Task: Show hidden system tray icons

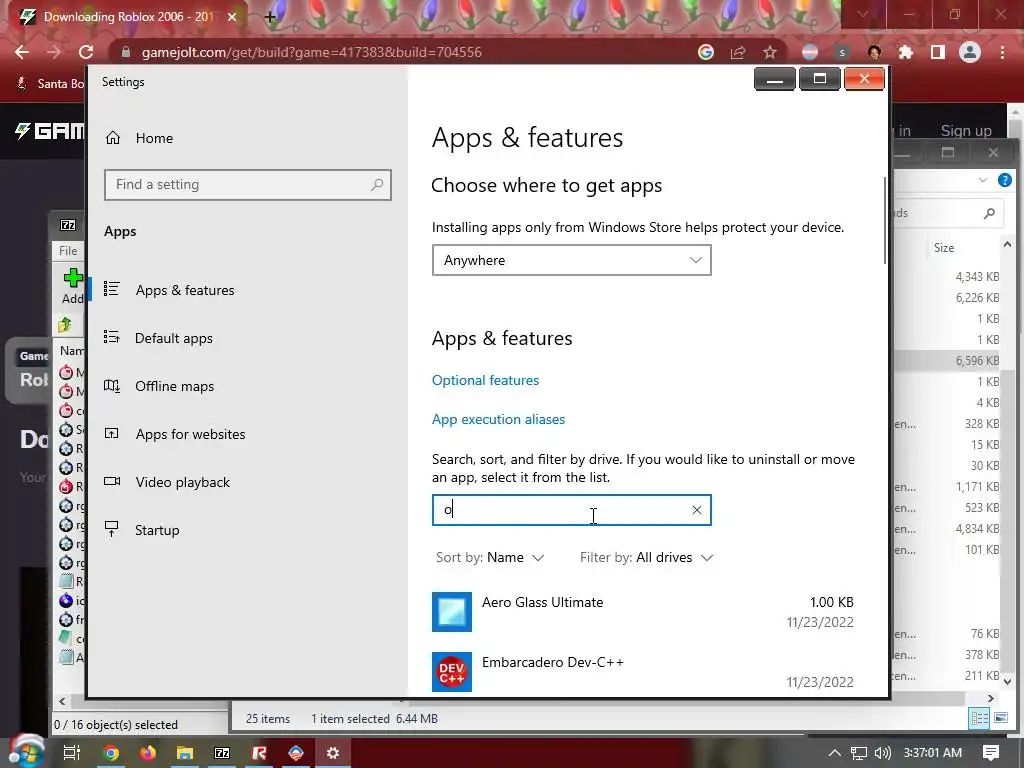Action: pos(834,753)
